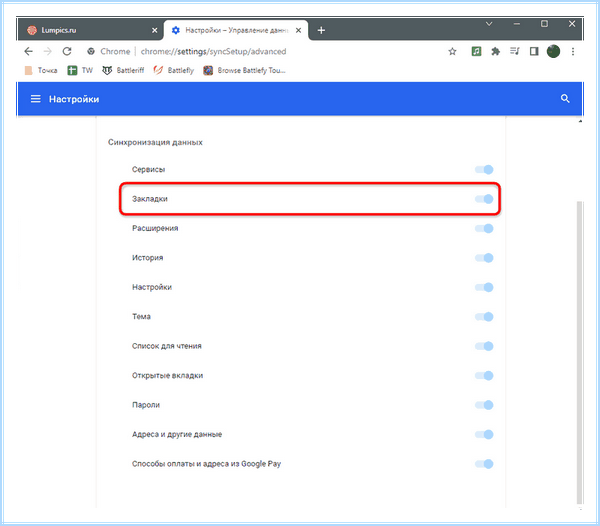Screen dimensions: 600x526
Task: Toggle the Тема sync switch
Action: point(484,317)
